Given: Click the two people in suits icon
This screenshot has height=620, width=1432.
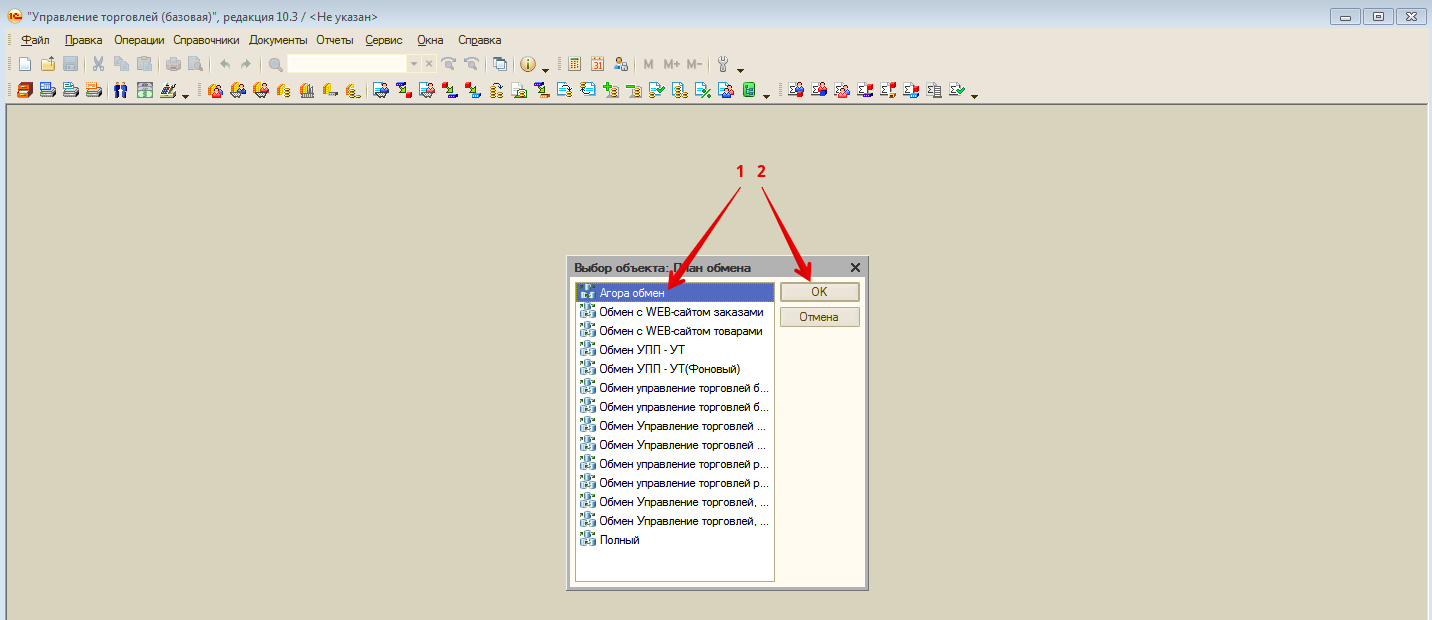Looking at the screenshot, I should [x=121, y=91].
